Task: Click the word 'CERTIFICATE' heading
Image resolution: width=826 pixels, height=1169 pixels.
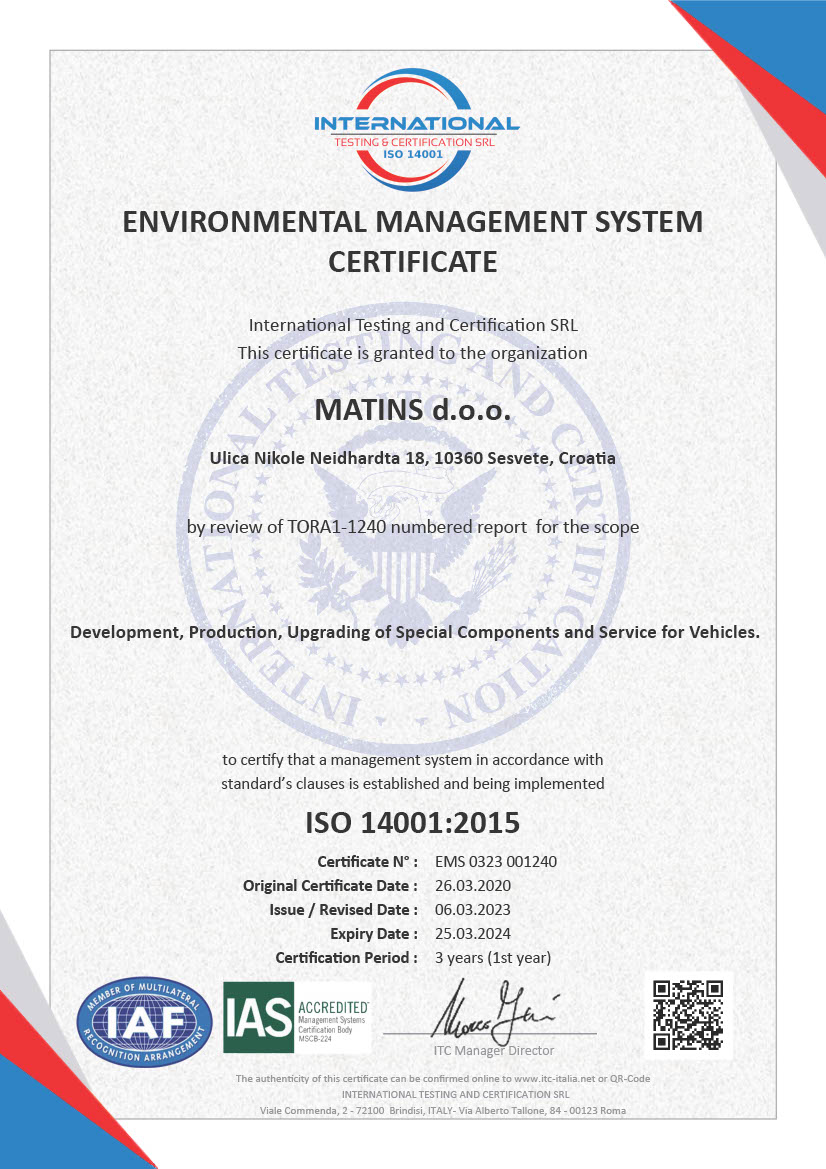Action: [x=412, y=262]
